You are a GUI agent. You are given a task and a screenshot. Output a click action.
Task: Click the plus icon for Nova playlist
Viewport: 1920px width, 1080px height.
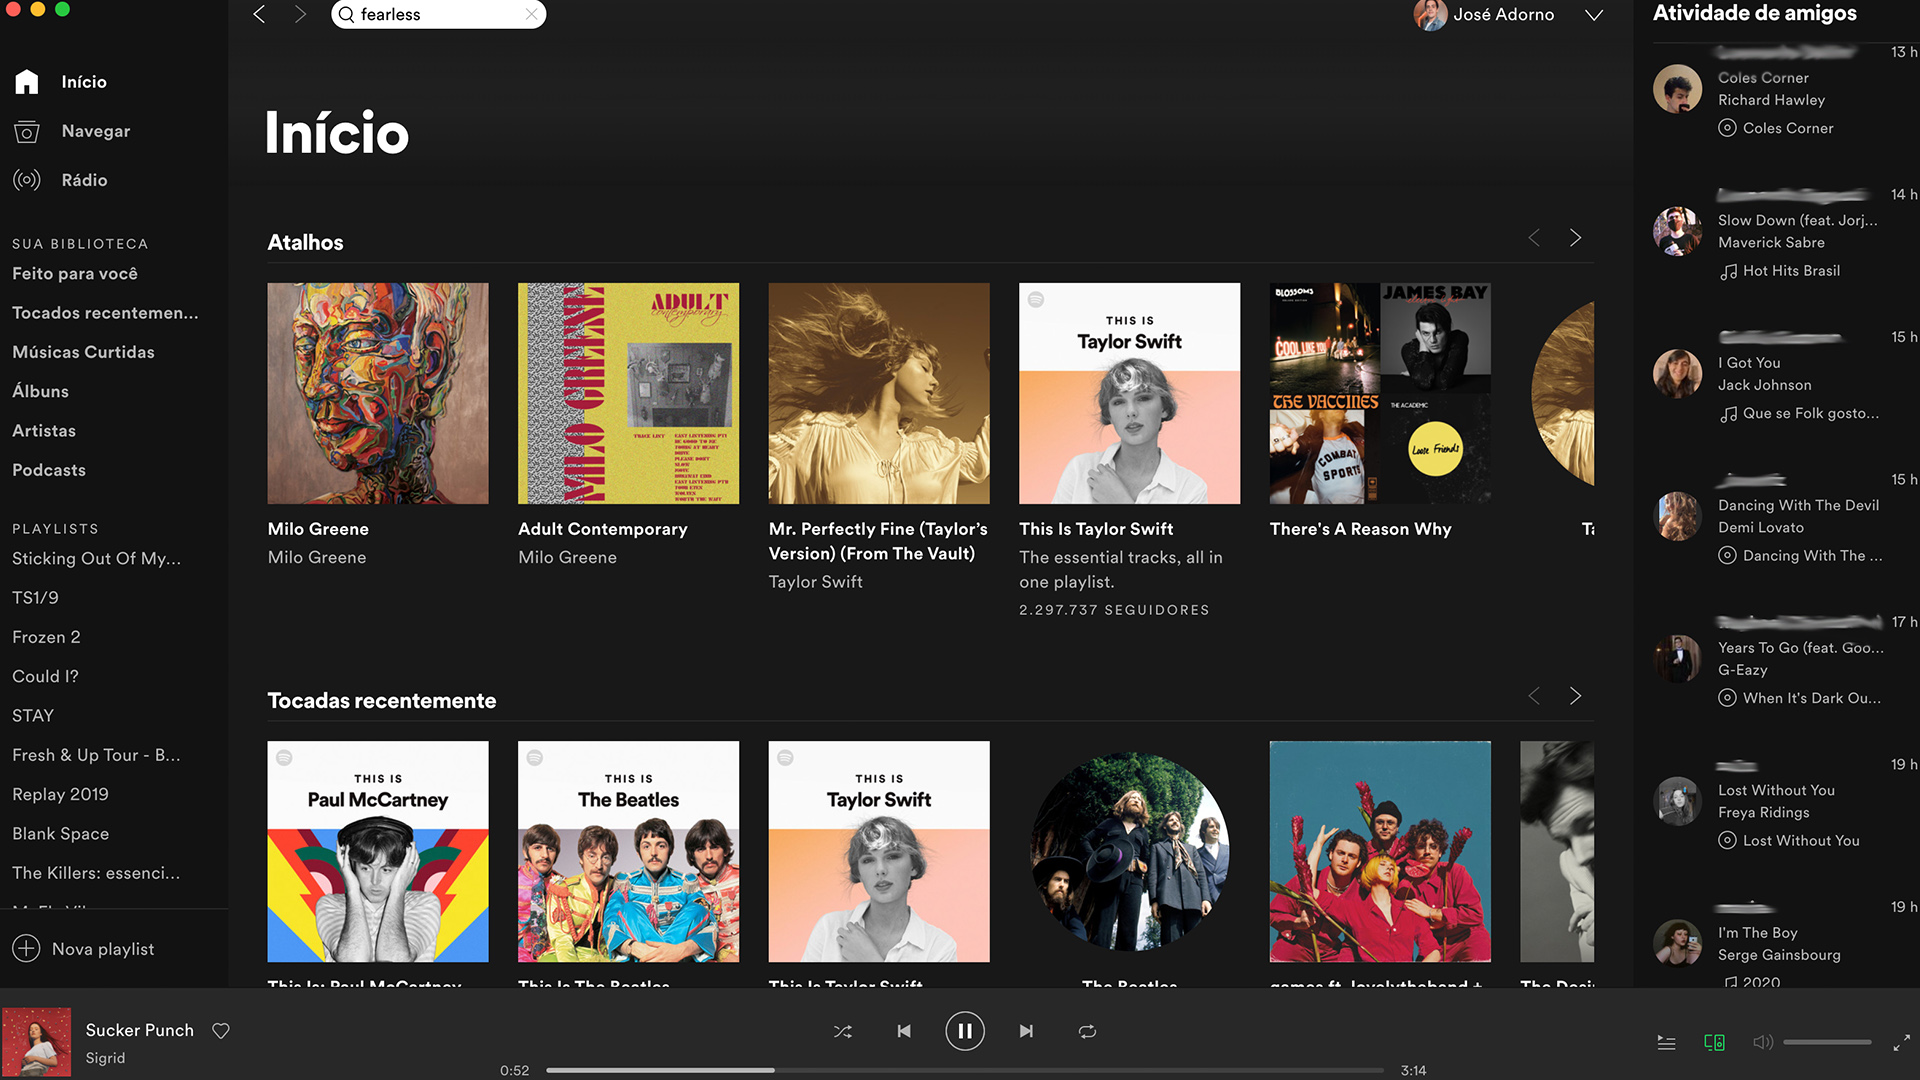coord(26,948)
